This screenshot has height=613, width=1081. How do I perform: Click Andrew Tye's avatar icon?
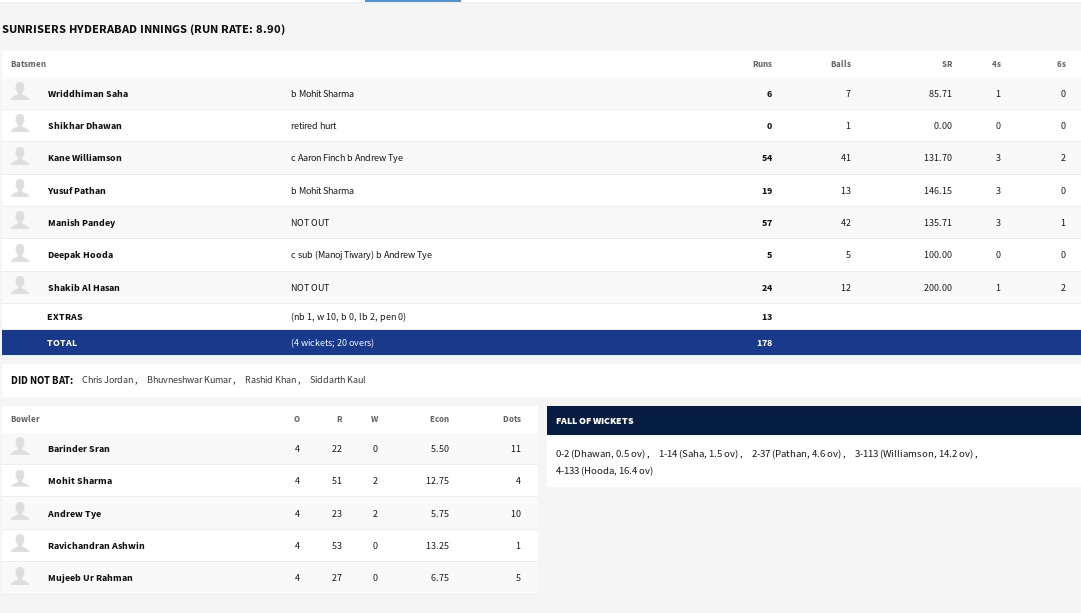click(x=21, y=512)
